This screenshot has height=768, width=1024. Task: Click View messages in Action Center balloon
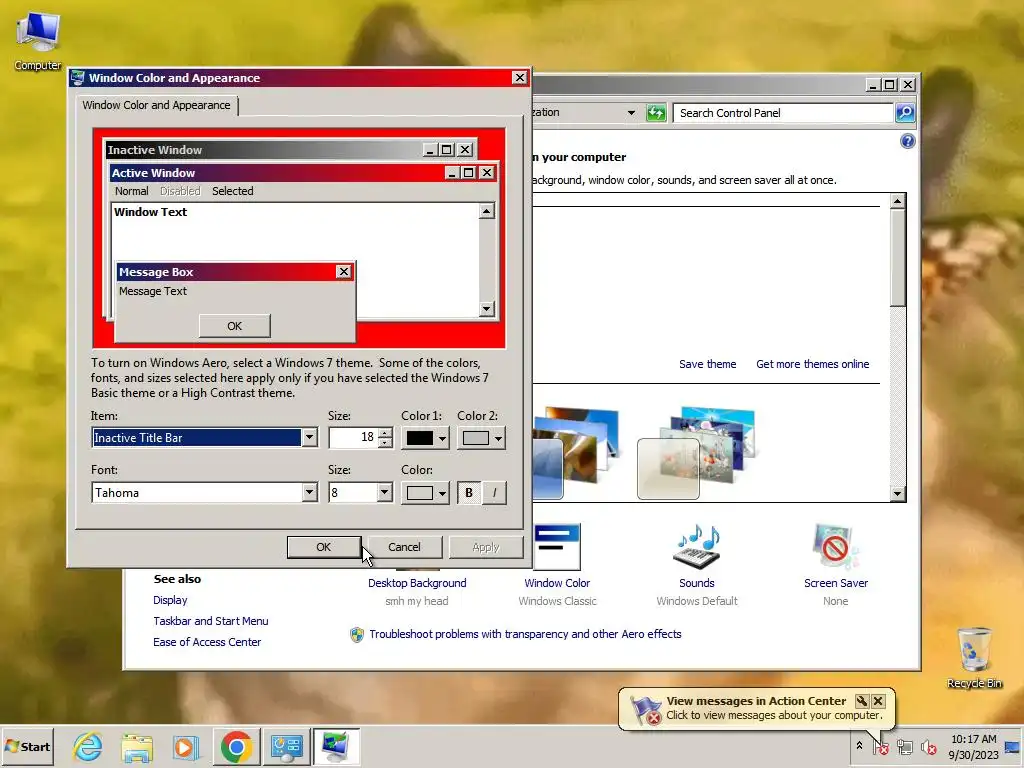click(756, 701)
